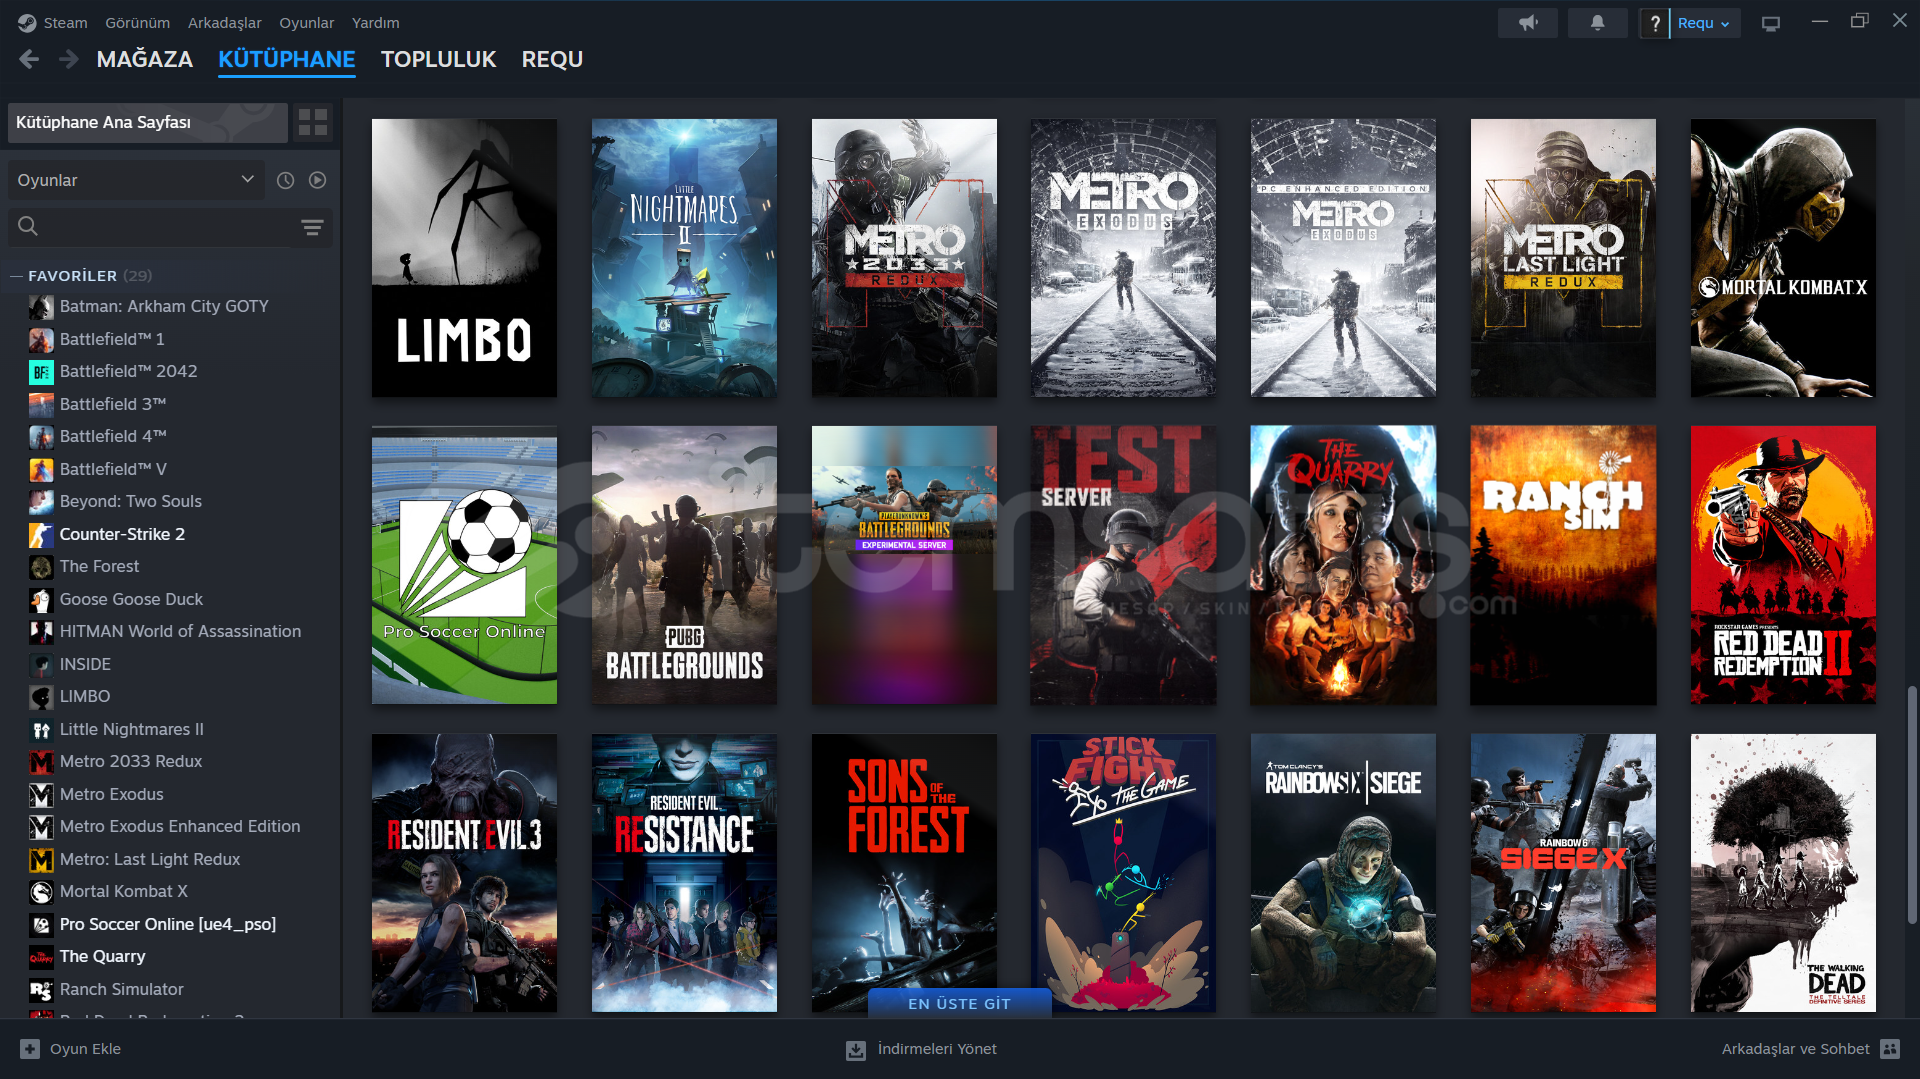Screen dimensions: 1920x1079
Task: Click the library vertical scrollbar
Action: pos(1912,804)
